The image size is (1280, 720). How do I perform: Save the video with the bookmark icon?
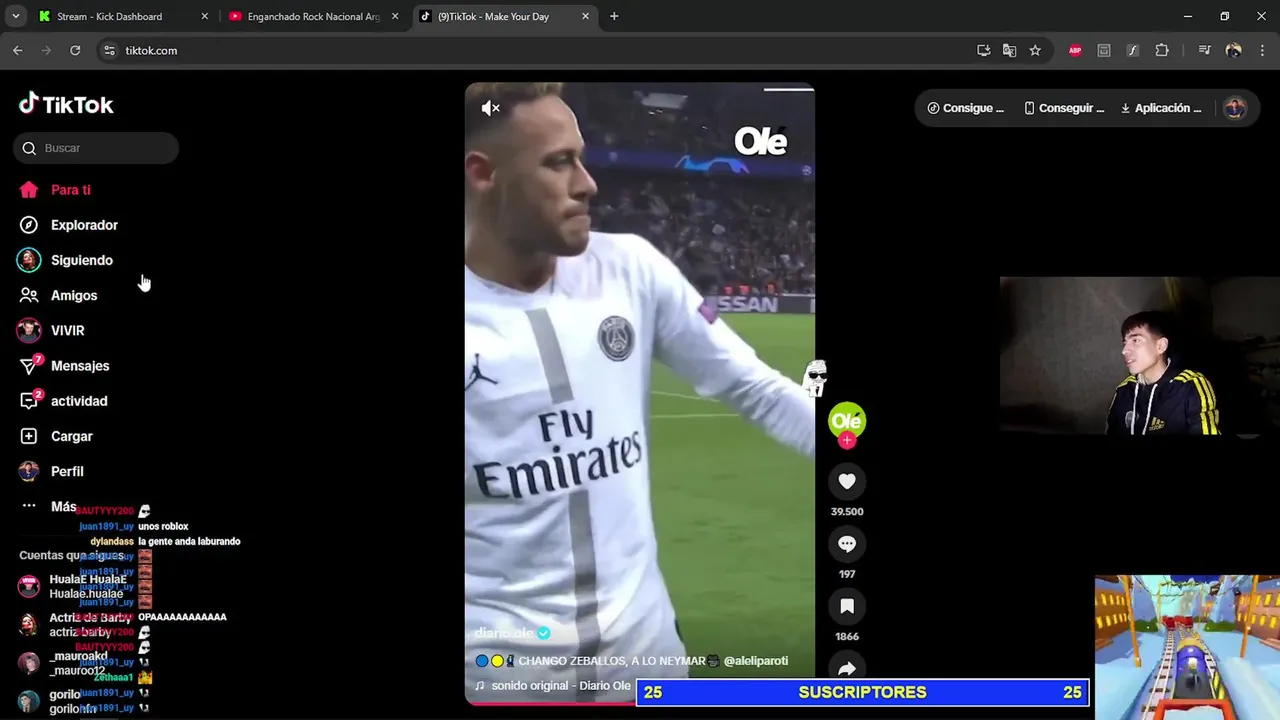[x=847, y=606]
